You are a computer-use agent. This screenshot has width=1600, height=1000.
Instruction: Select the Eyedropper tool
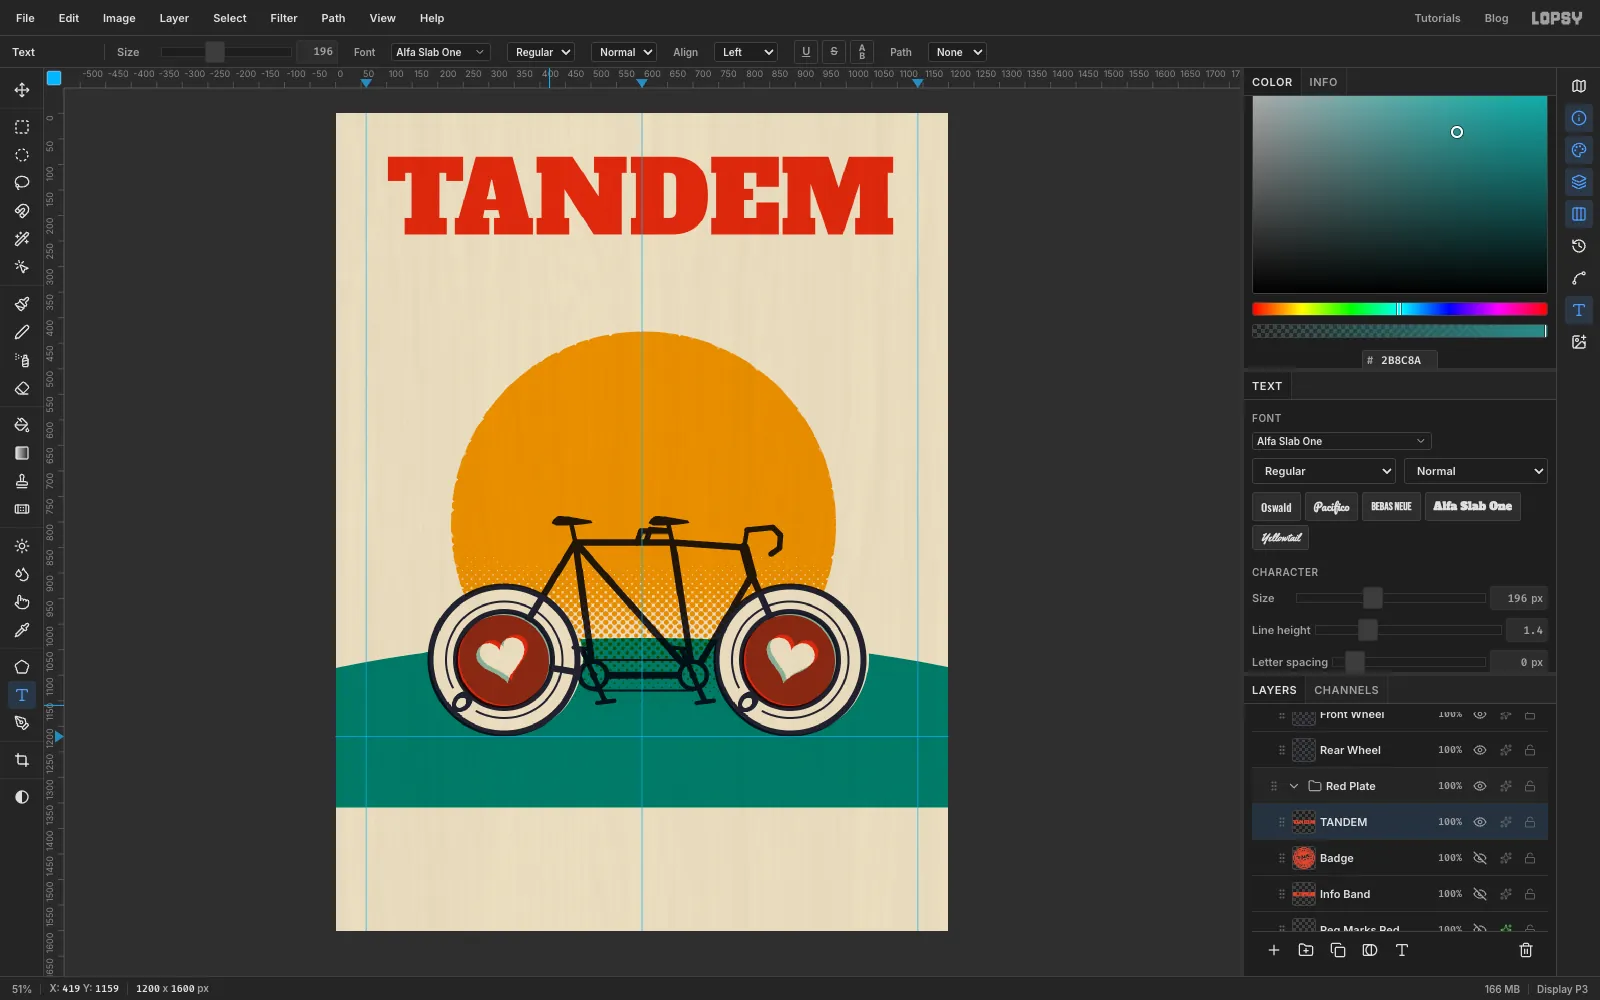click(x=22, y=630)
